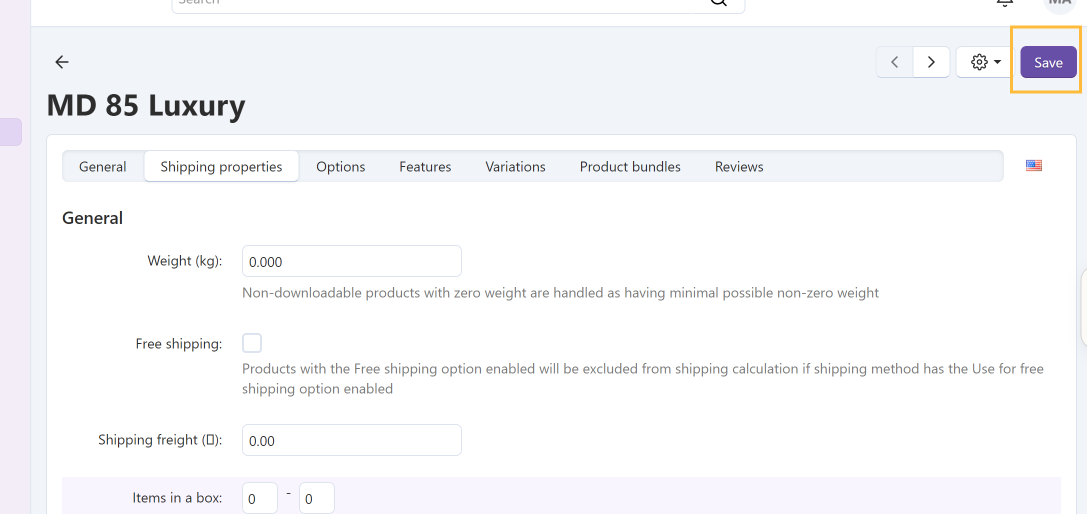Click the Weight (kg) input field
This screenshot has height=514, width=1087.
(x=351, y=261)
